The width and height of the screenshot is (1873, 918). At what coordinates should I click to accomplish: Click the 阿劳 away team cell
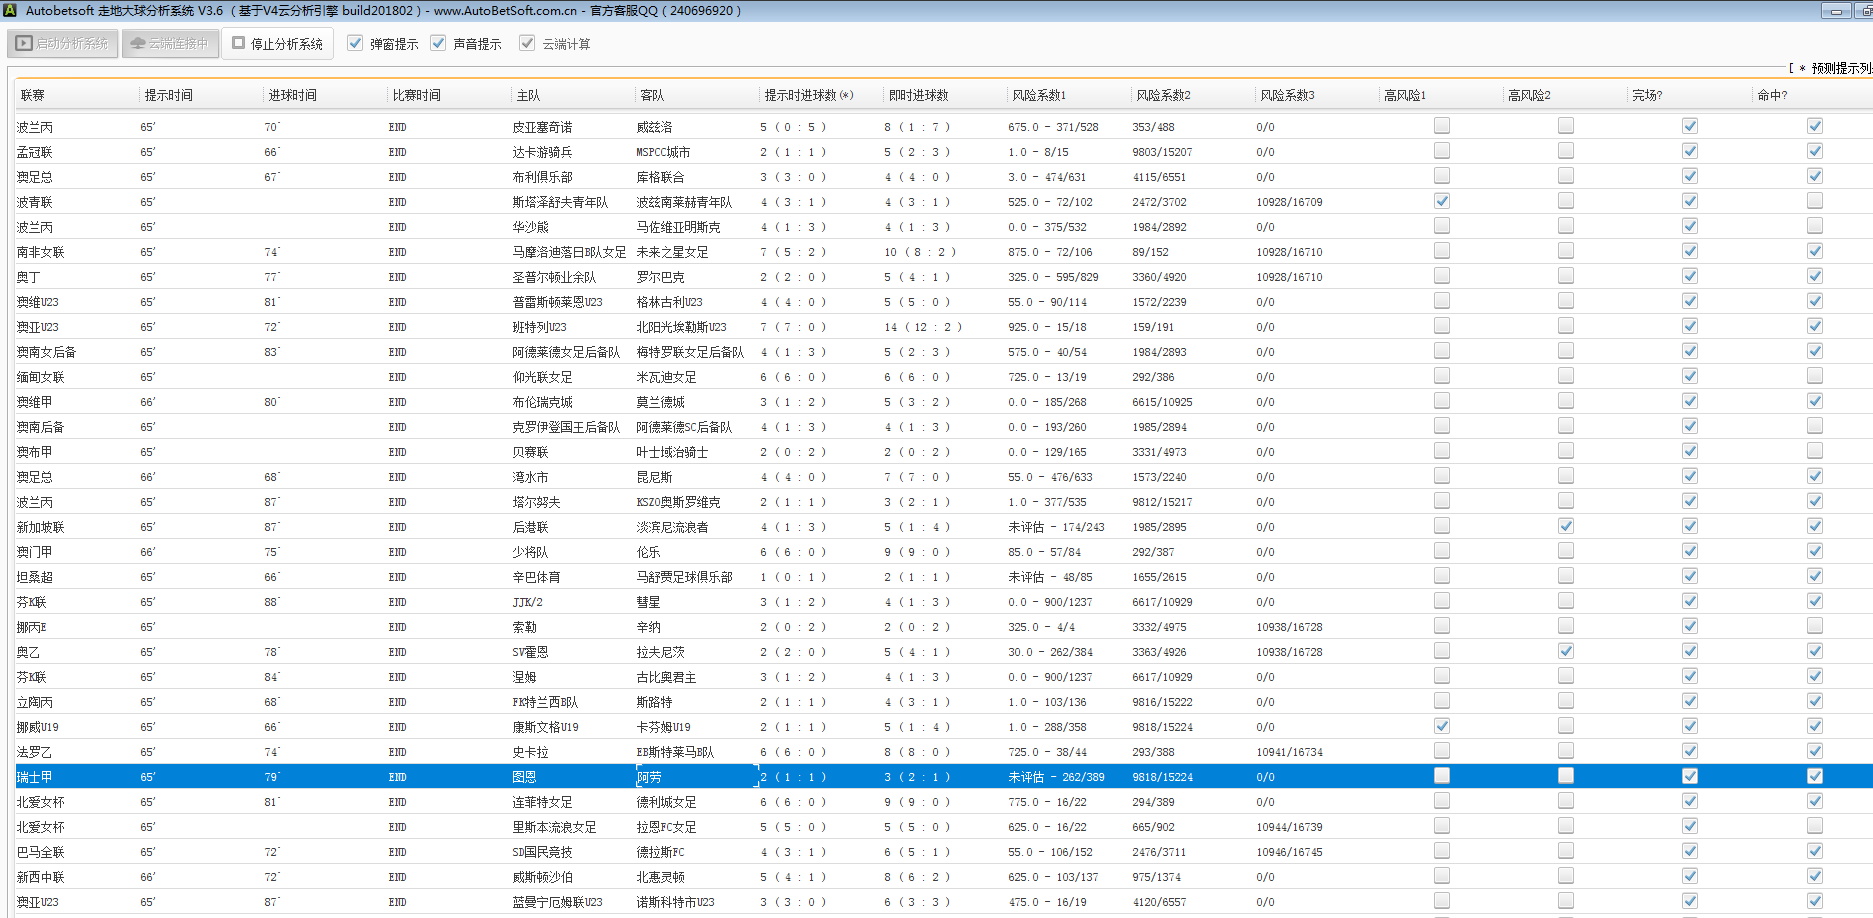tap(649, 777)
